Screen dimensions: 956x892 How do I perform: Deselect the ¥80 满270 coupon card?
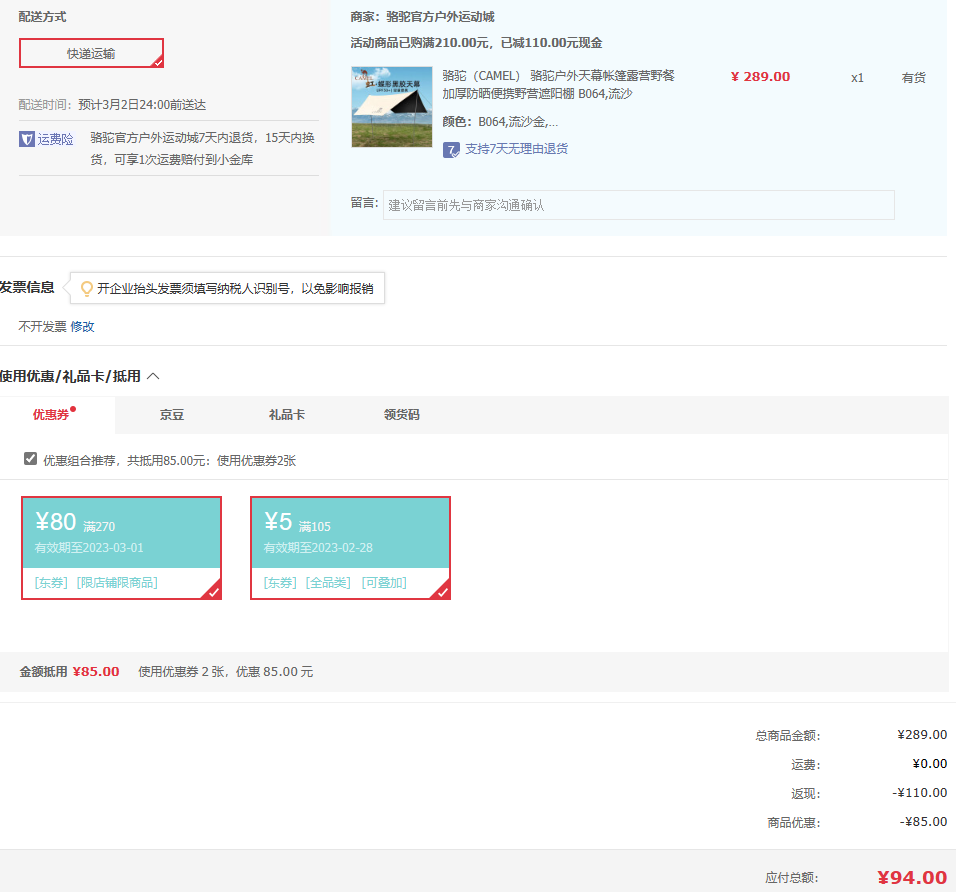pos(121,548)
